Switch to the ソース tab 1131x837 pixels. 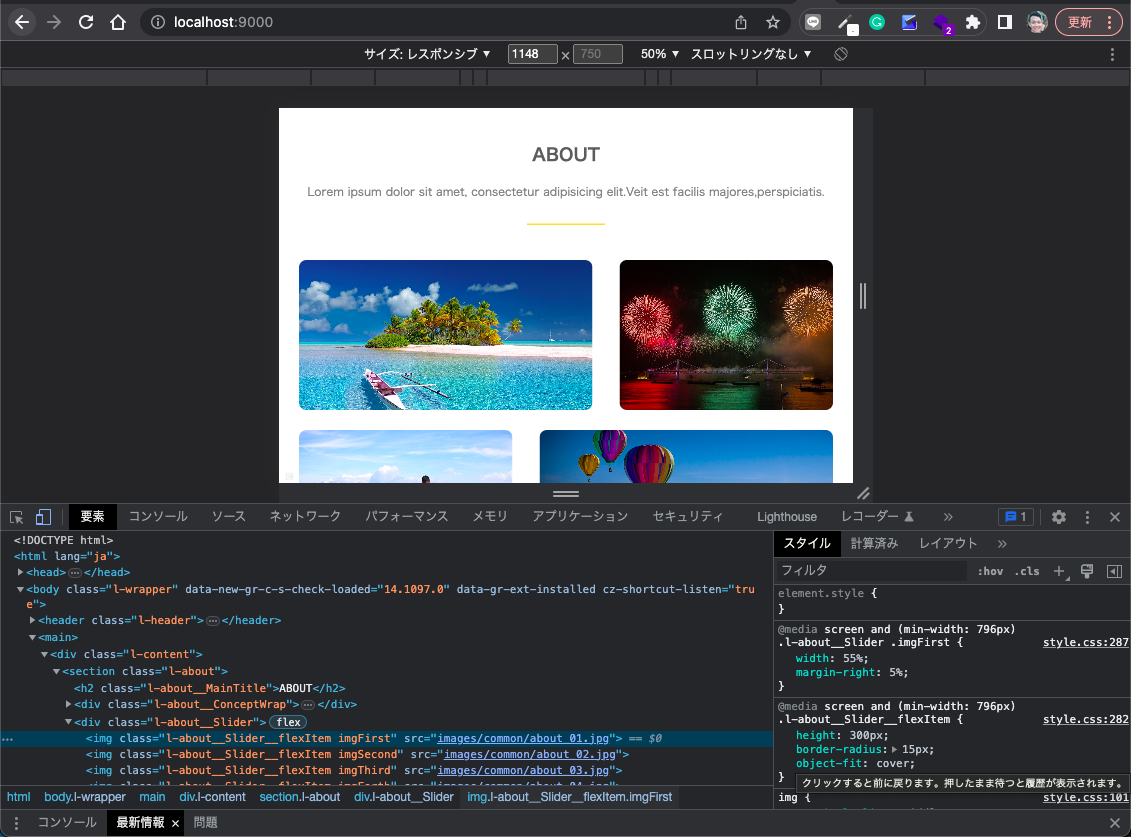[229, 517]
